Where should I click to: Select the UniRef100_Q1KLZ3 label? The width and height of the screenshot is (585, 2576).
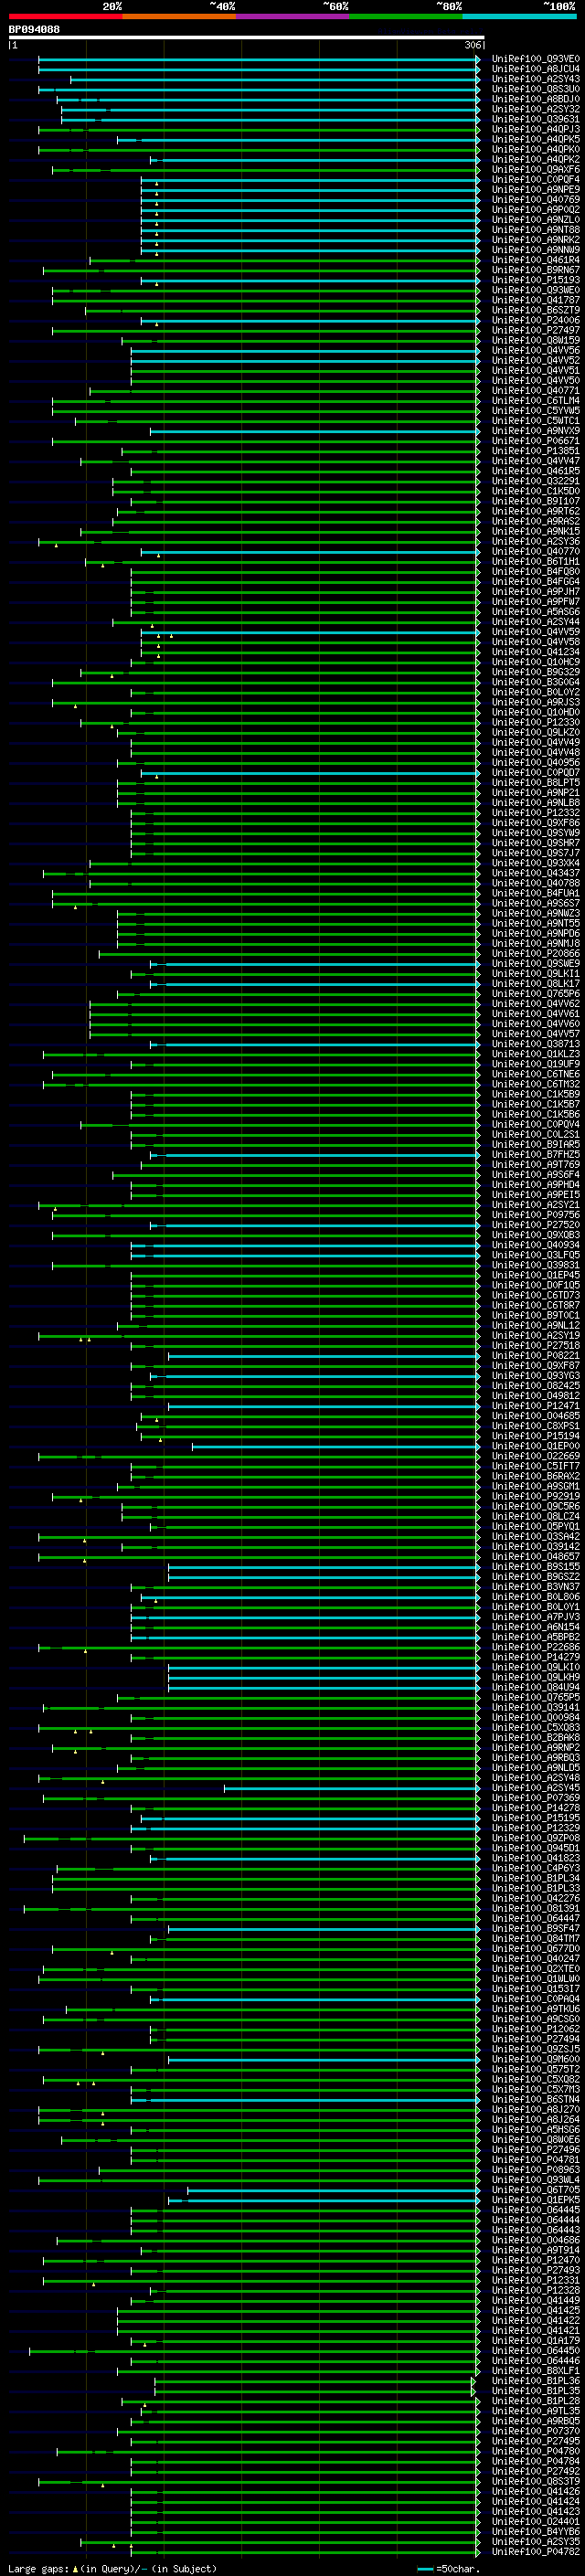[x=536, y=1054]
